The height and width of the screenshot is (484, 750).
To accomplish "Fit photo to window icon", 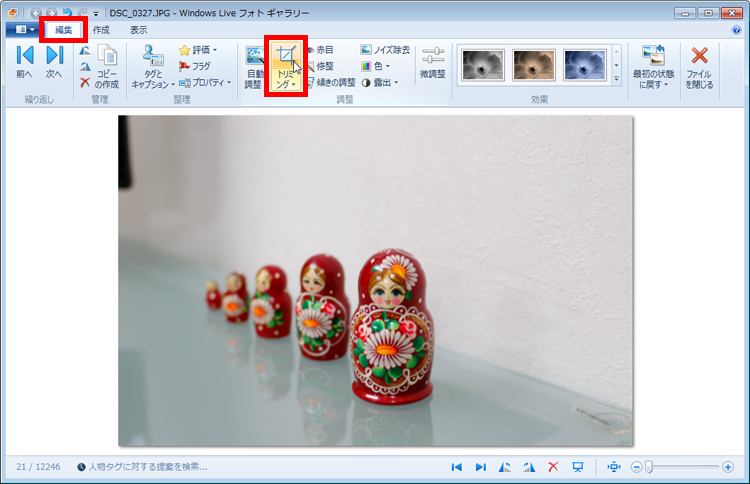I will click(614, 467).
